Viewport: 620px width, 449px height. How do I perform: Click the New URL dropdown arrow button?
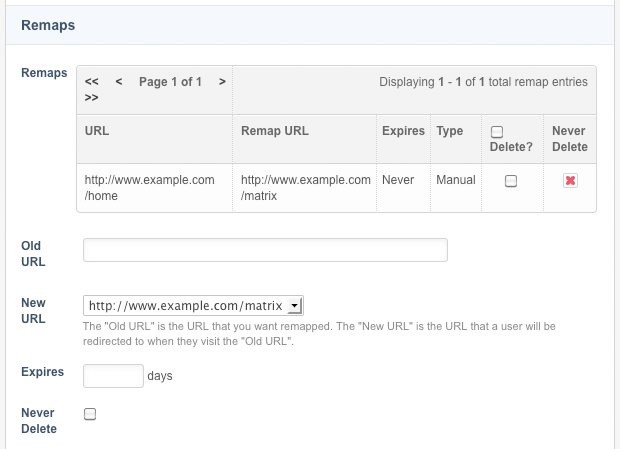[295, 306]
